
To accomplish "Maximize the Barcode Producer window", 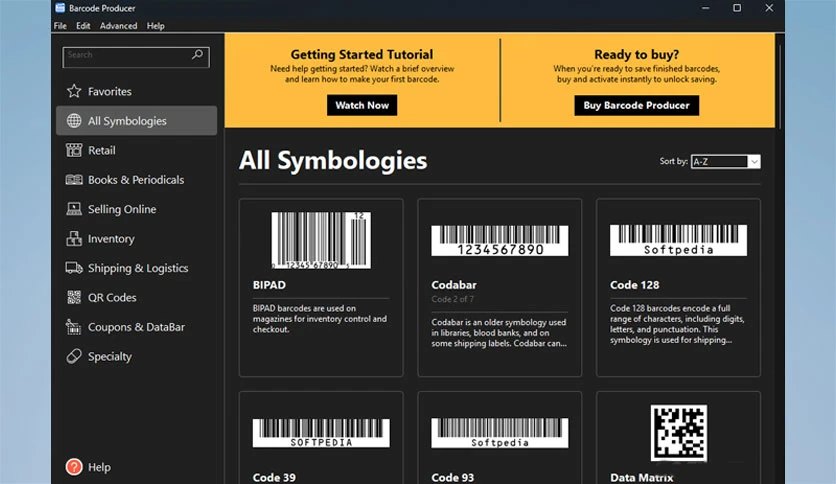I will [x=737, y=8].
